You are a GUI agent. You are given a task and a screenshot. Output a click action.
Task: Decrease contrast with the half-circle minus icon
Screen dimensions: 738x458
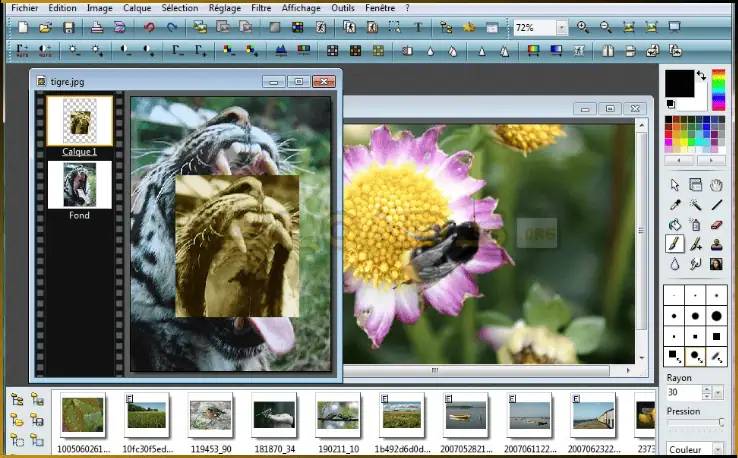pyautogui.click(x=126, y=50)
